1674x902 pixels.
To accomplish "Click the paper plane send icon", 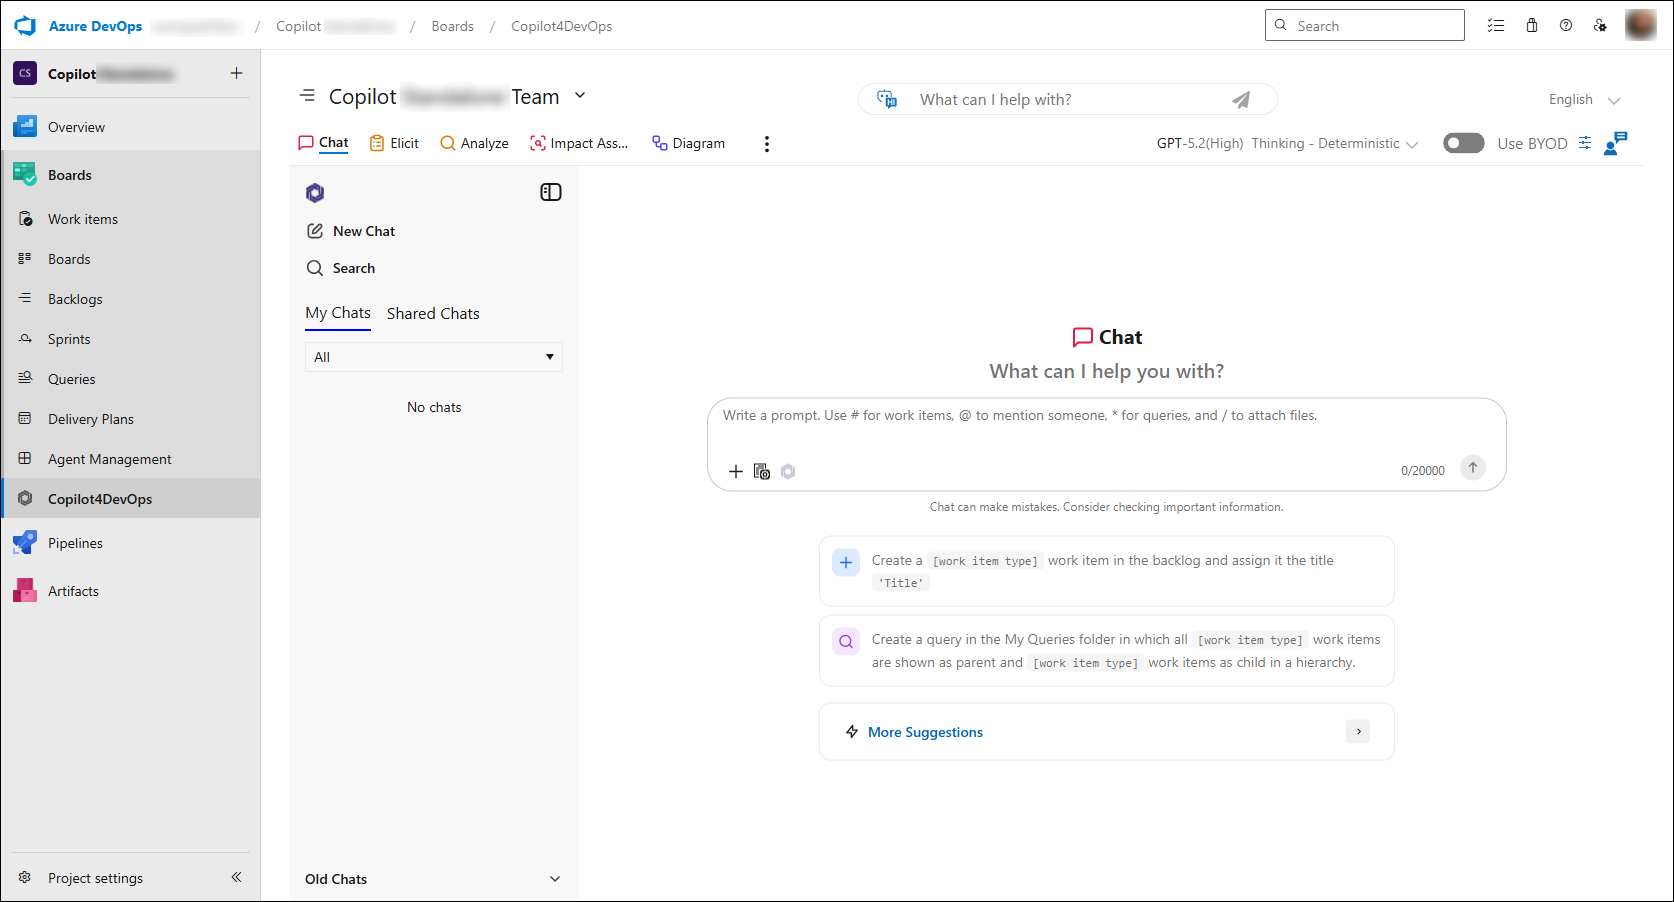I will 1241,100.
